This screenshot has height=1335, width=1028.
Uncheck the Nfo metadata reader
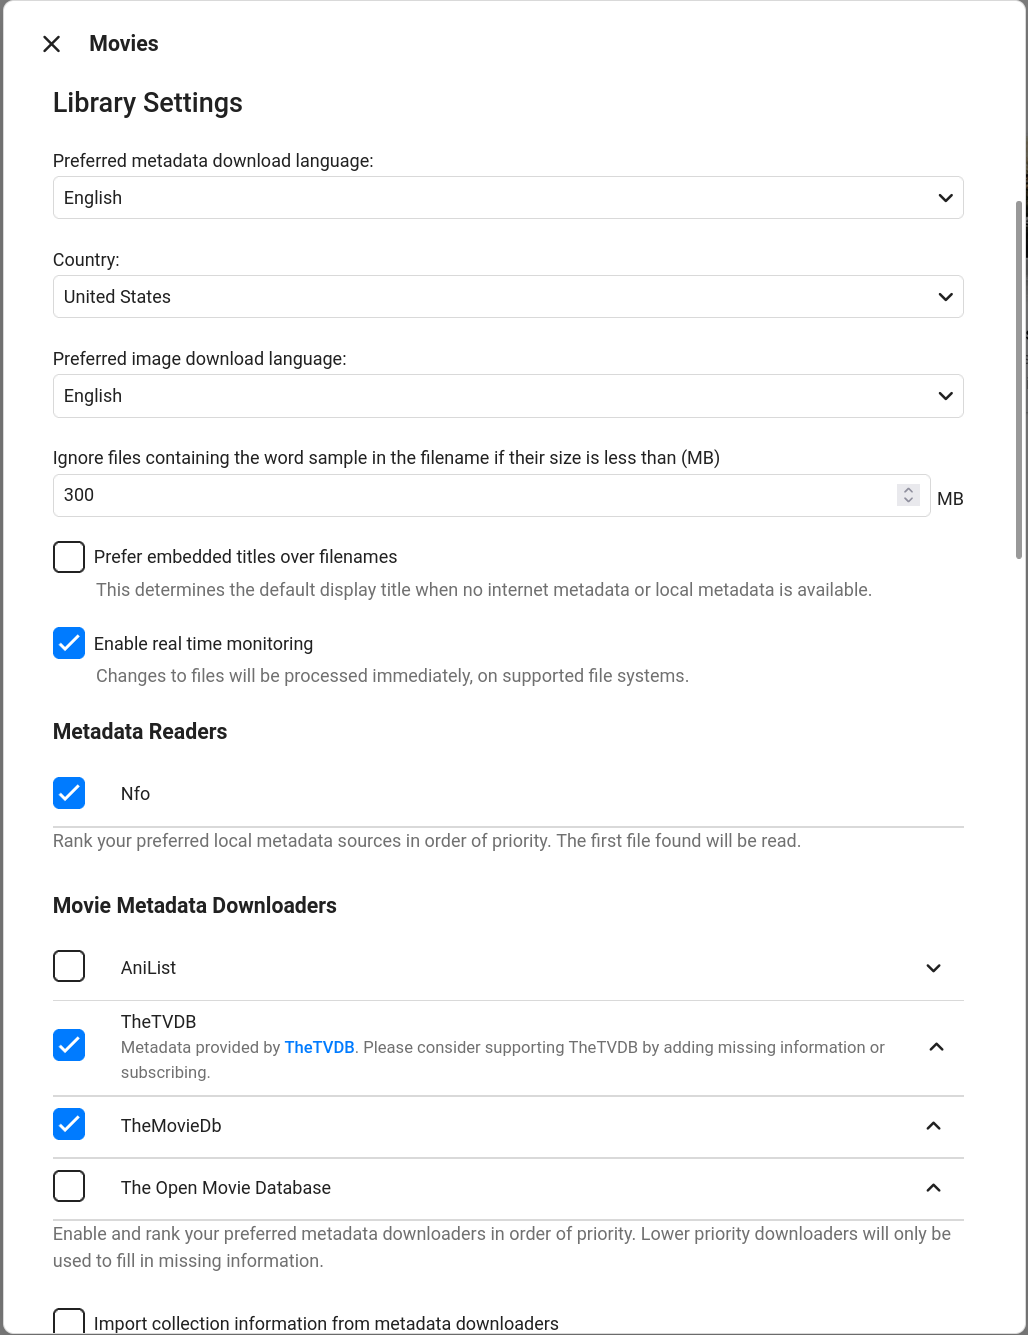point(68,793)
